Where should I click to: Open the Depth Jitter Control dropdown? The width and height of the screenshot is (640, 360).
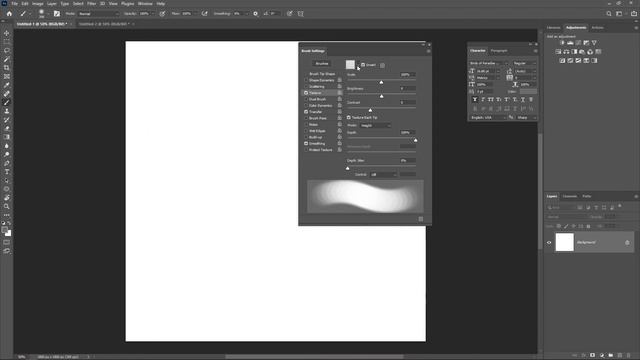tap(383, 175)
